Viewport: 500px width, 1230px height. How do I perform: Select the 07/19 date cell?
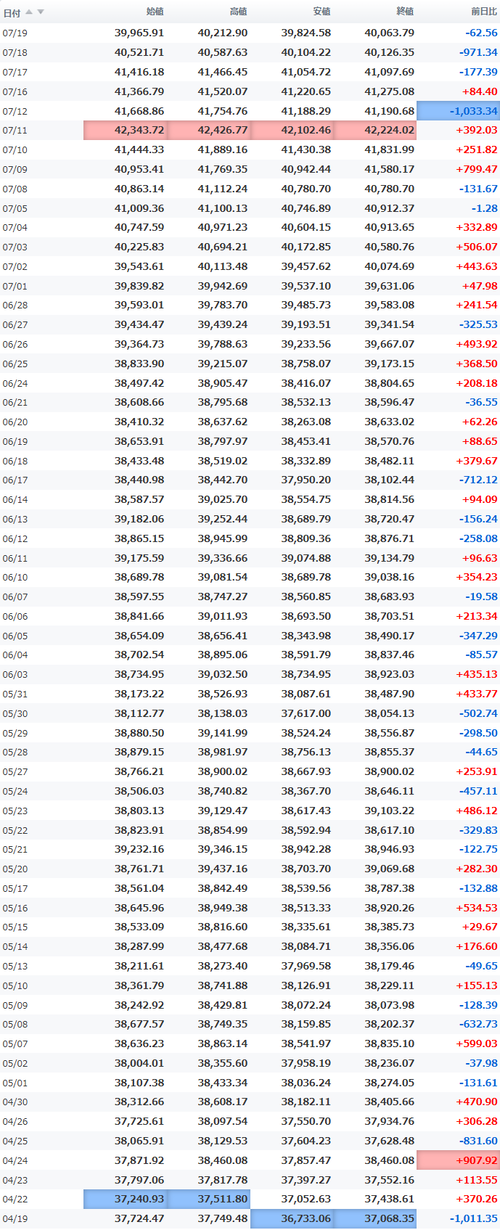(15, 33)
